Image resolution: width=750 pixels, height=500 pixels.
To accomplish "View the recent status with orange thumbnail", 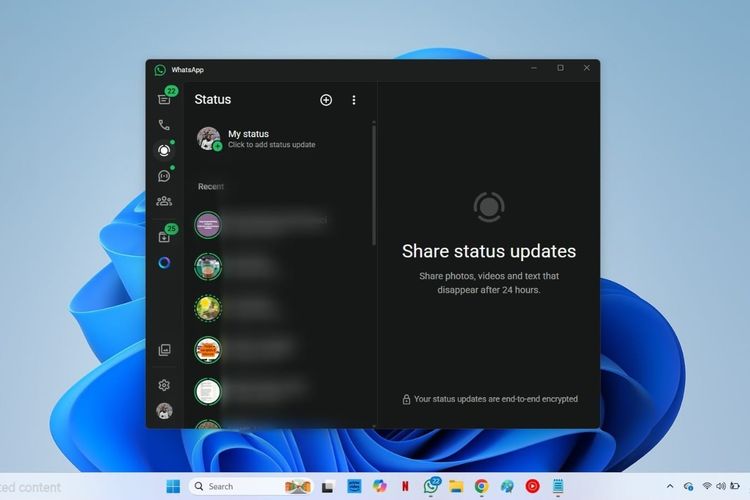I will point(208,348).
